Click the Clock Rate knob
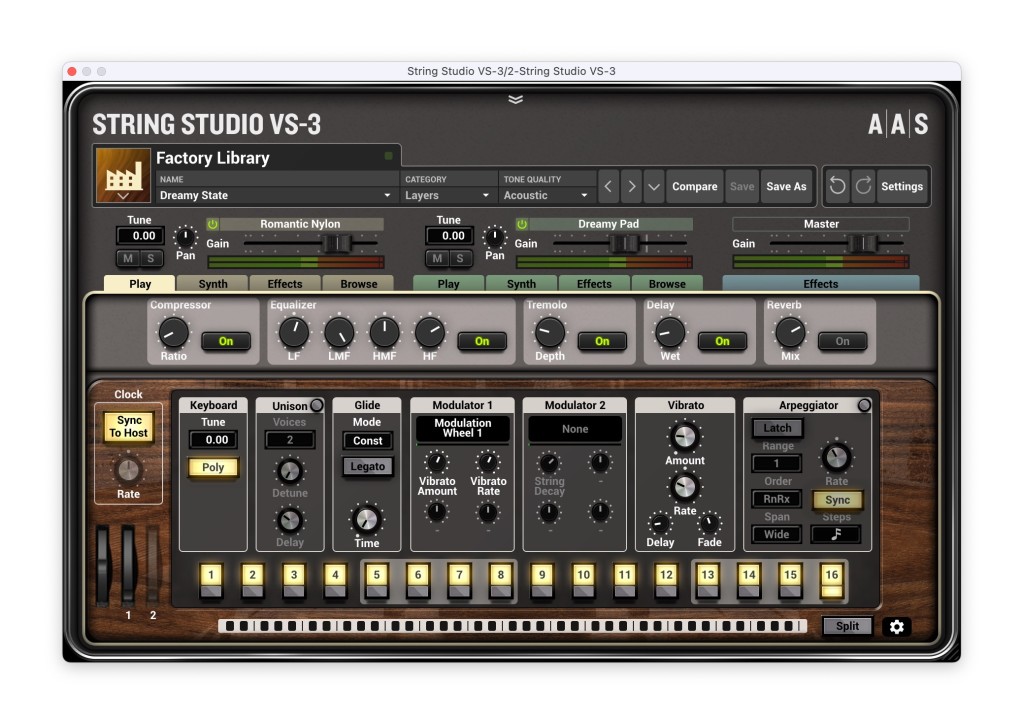 pos(128,470)
